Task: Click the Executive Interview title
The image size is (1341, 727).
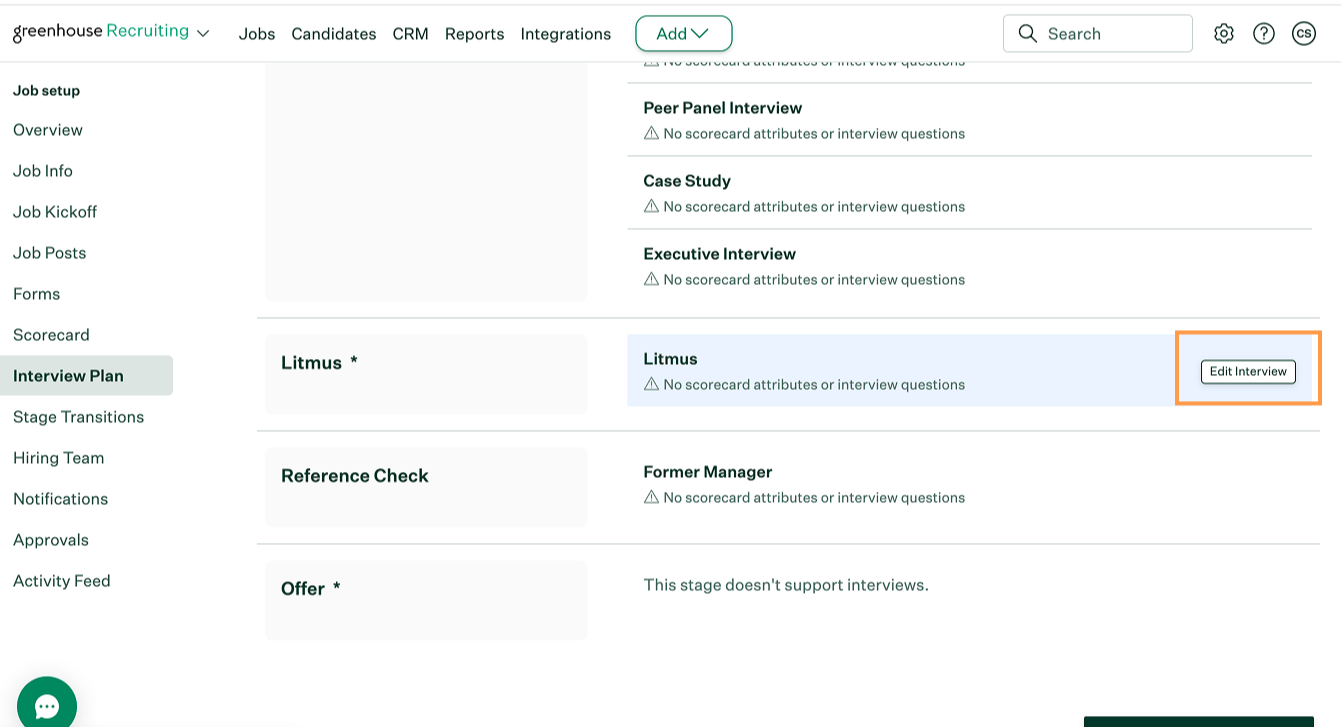Action: (x=720, y=254)
